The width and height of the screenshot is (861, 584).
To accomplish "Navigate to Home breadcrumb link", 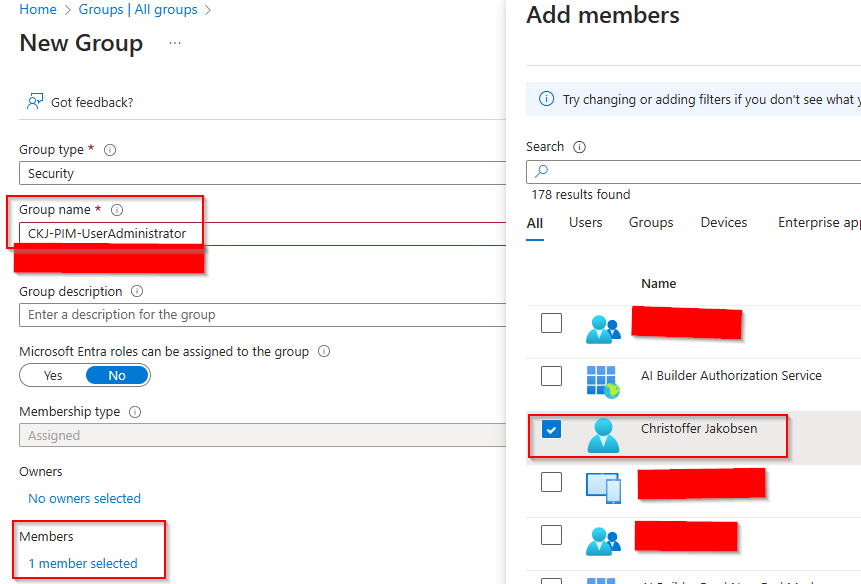I will [x=38, y=10].
